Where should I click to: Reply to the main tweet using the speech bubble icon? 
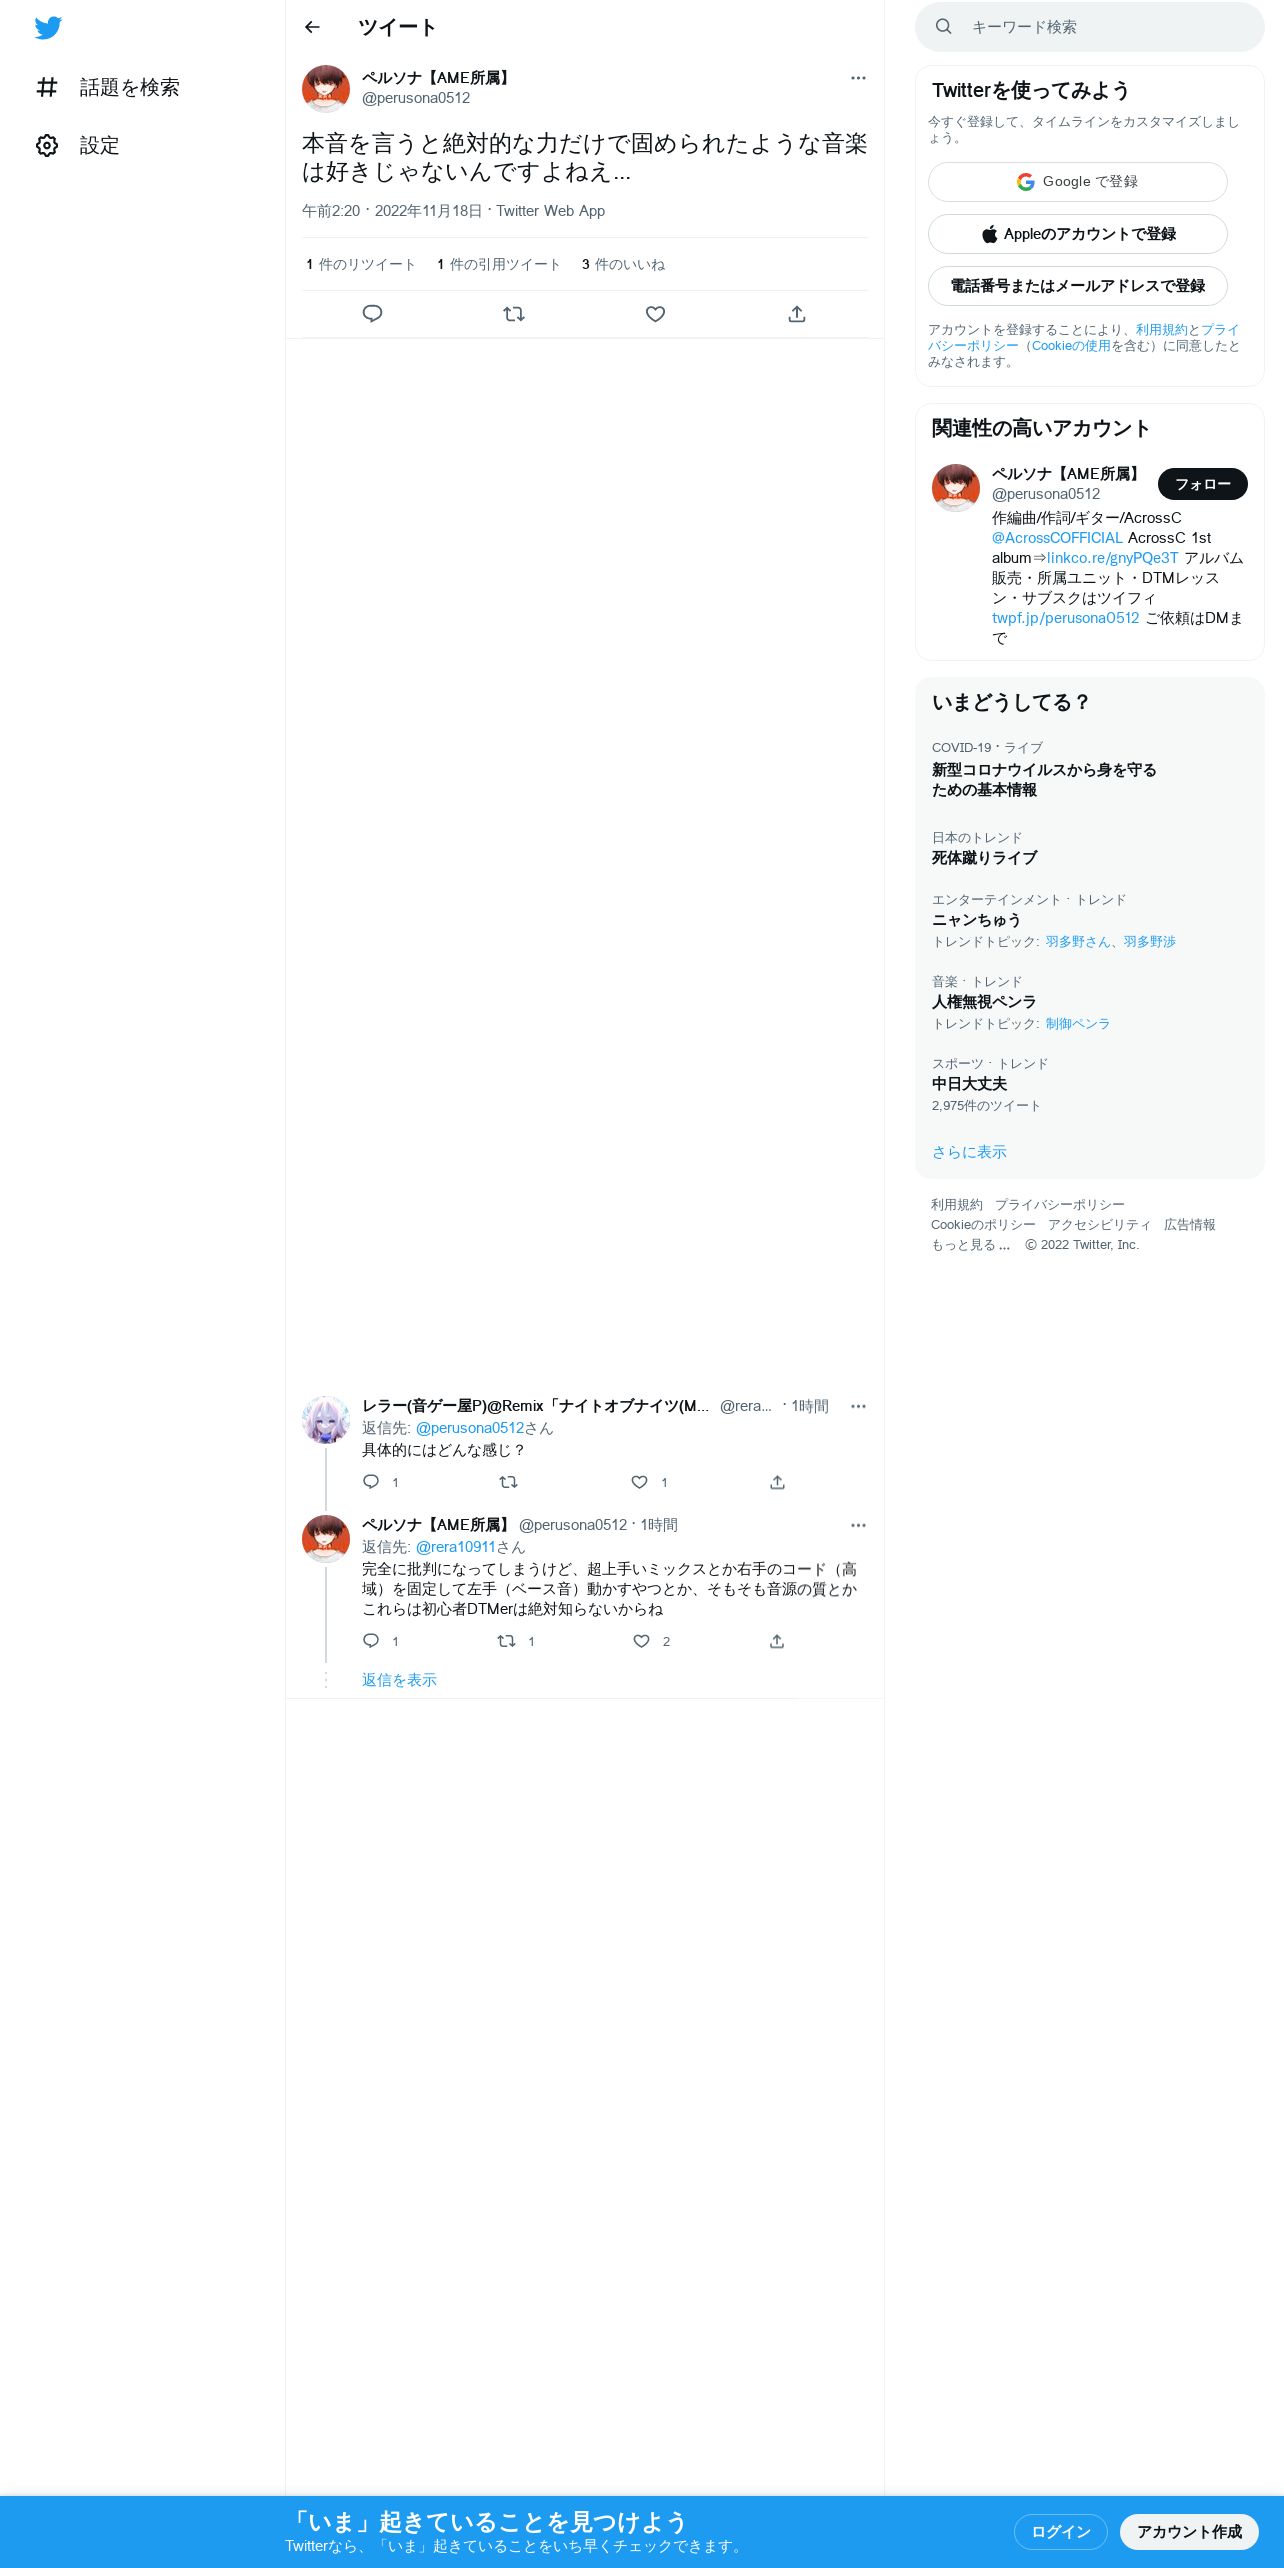point(372,314)
